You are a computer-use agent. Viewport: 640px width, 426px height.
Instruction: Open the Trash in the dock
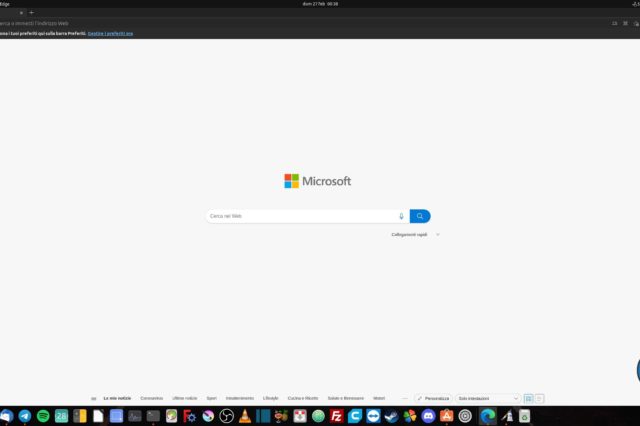524,416
